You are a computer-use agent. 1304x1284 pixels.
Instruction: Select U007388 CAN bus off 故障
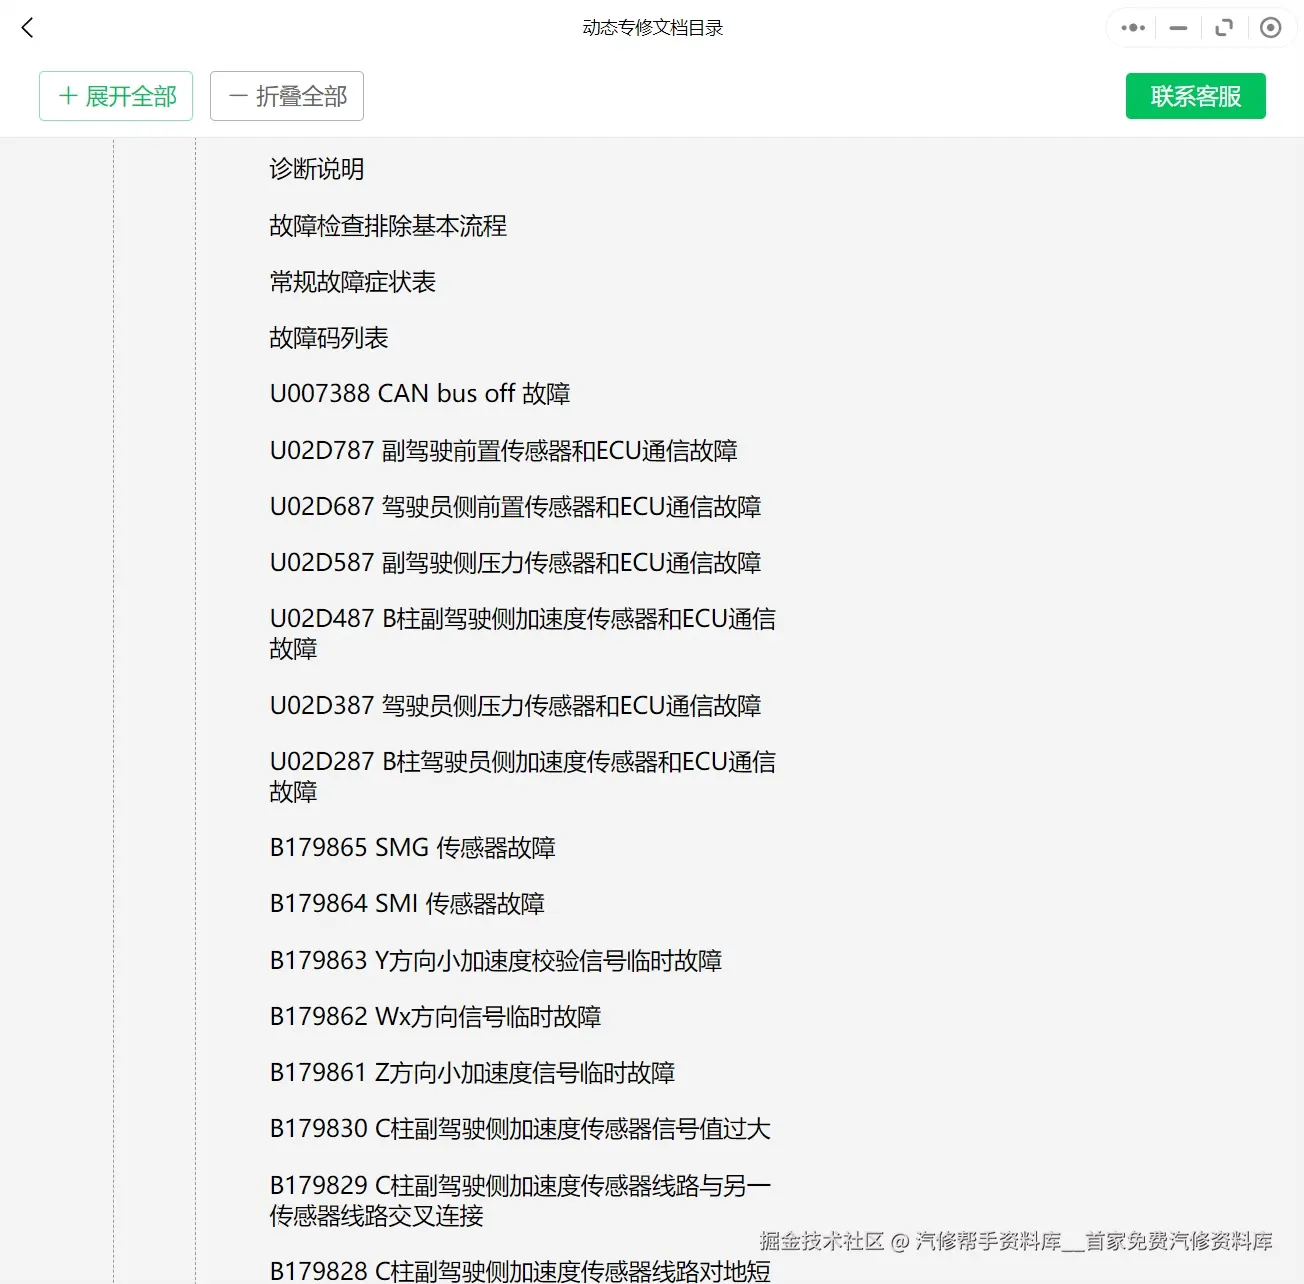click(420, 393)
